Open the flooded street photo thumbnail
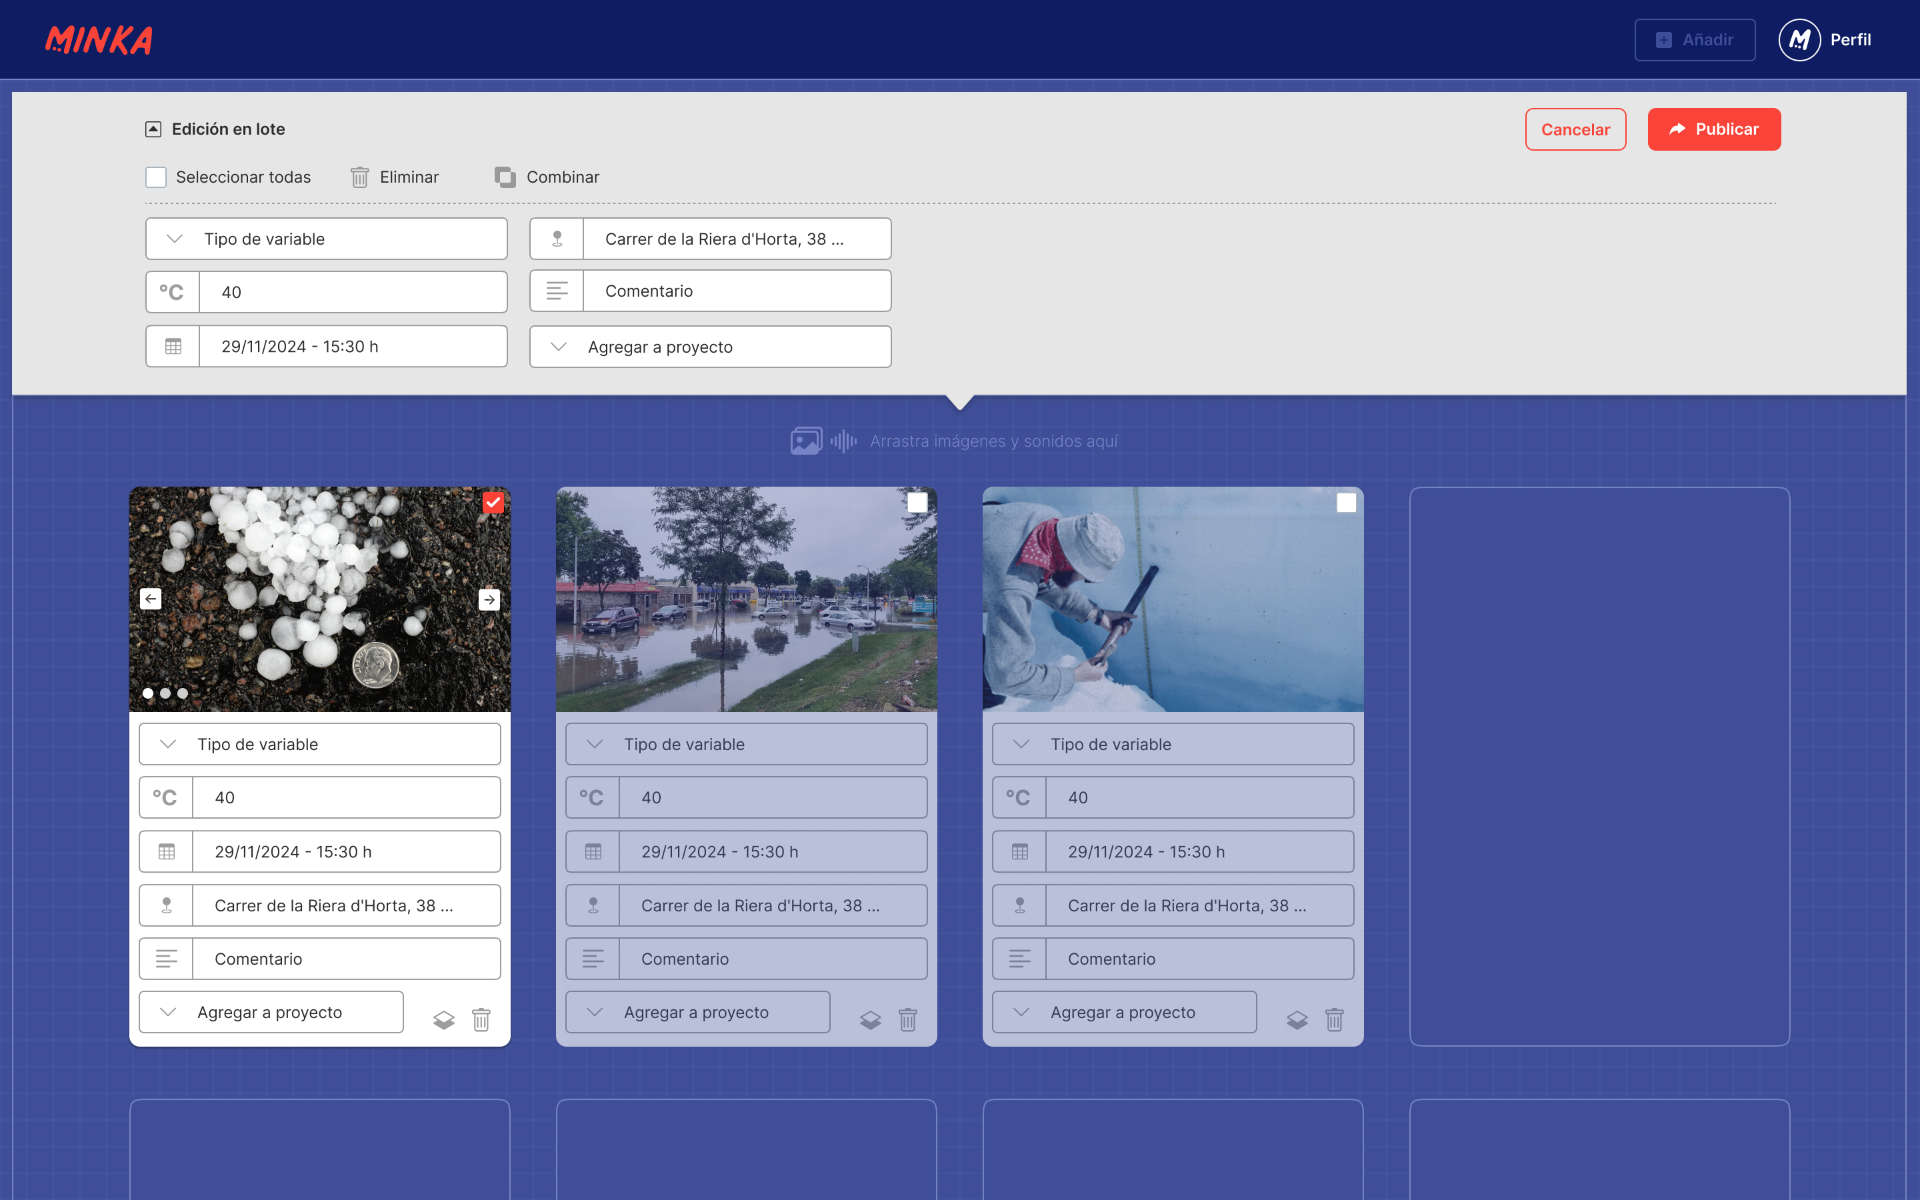 point(746,599)
